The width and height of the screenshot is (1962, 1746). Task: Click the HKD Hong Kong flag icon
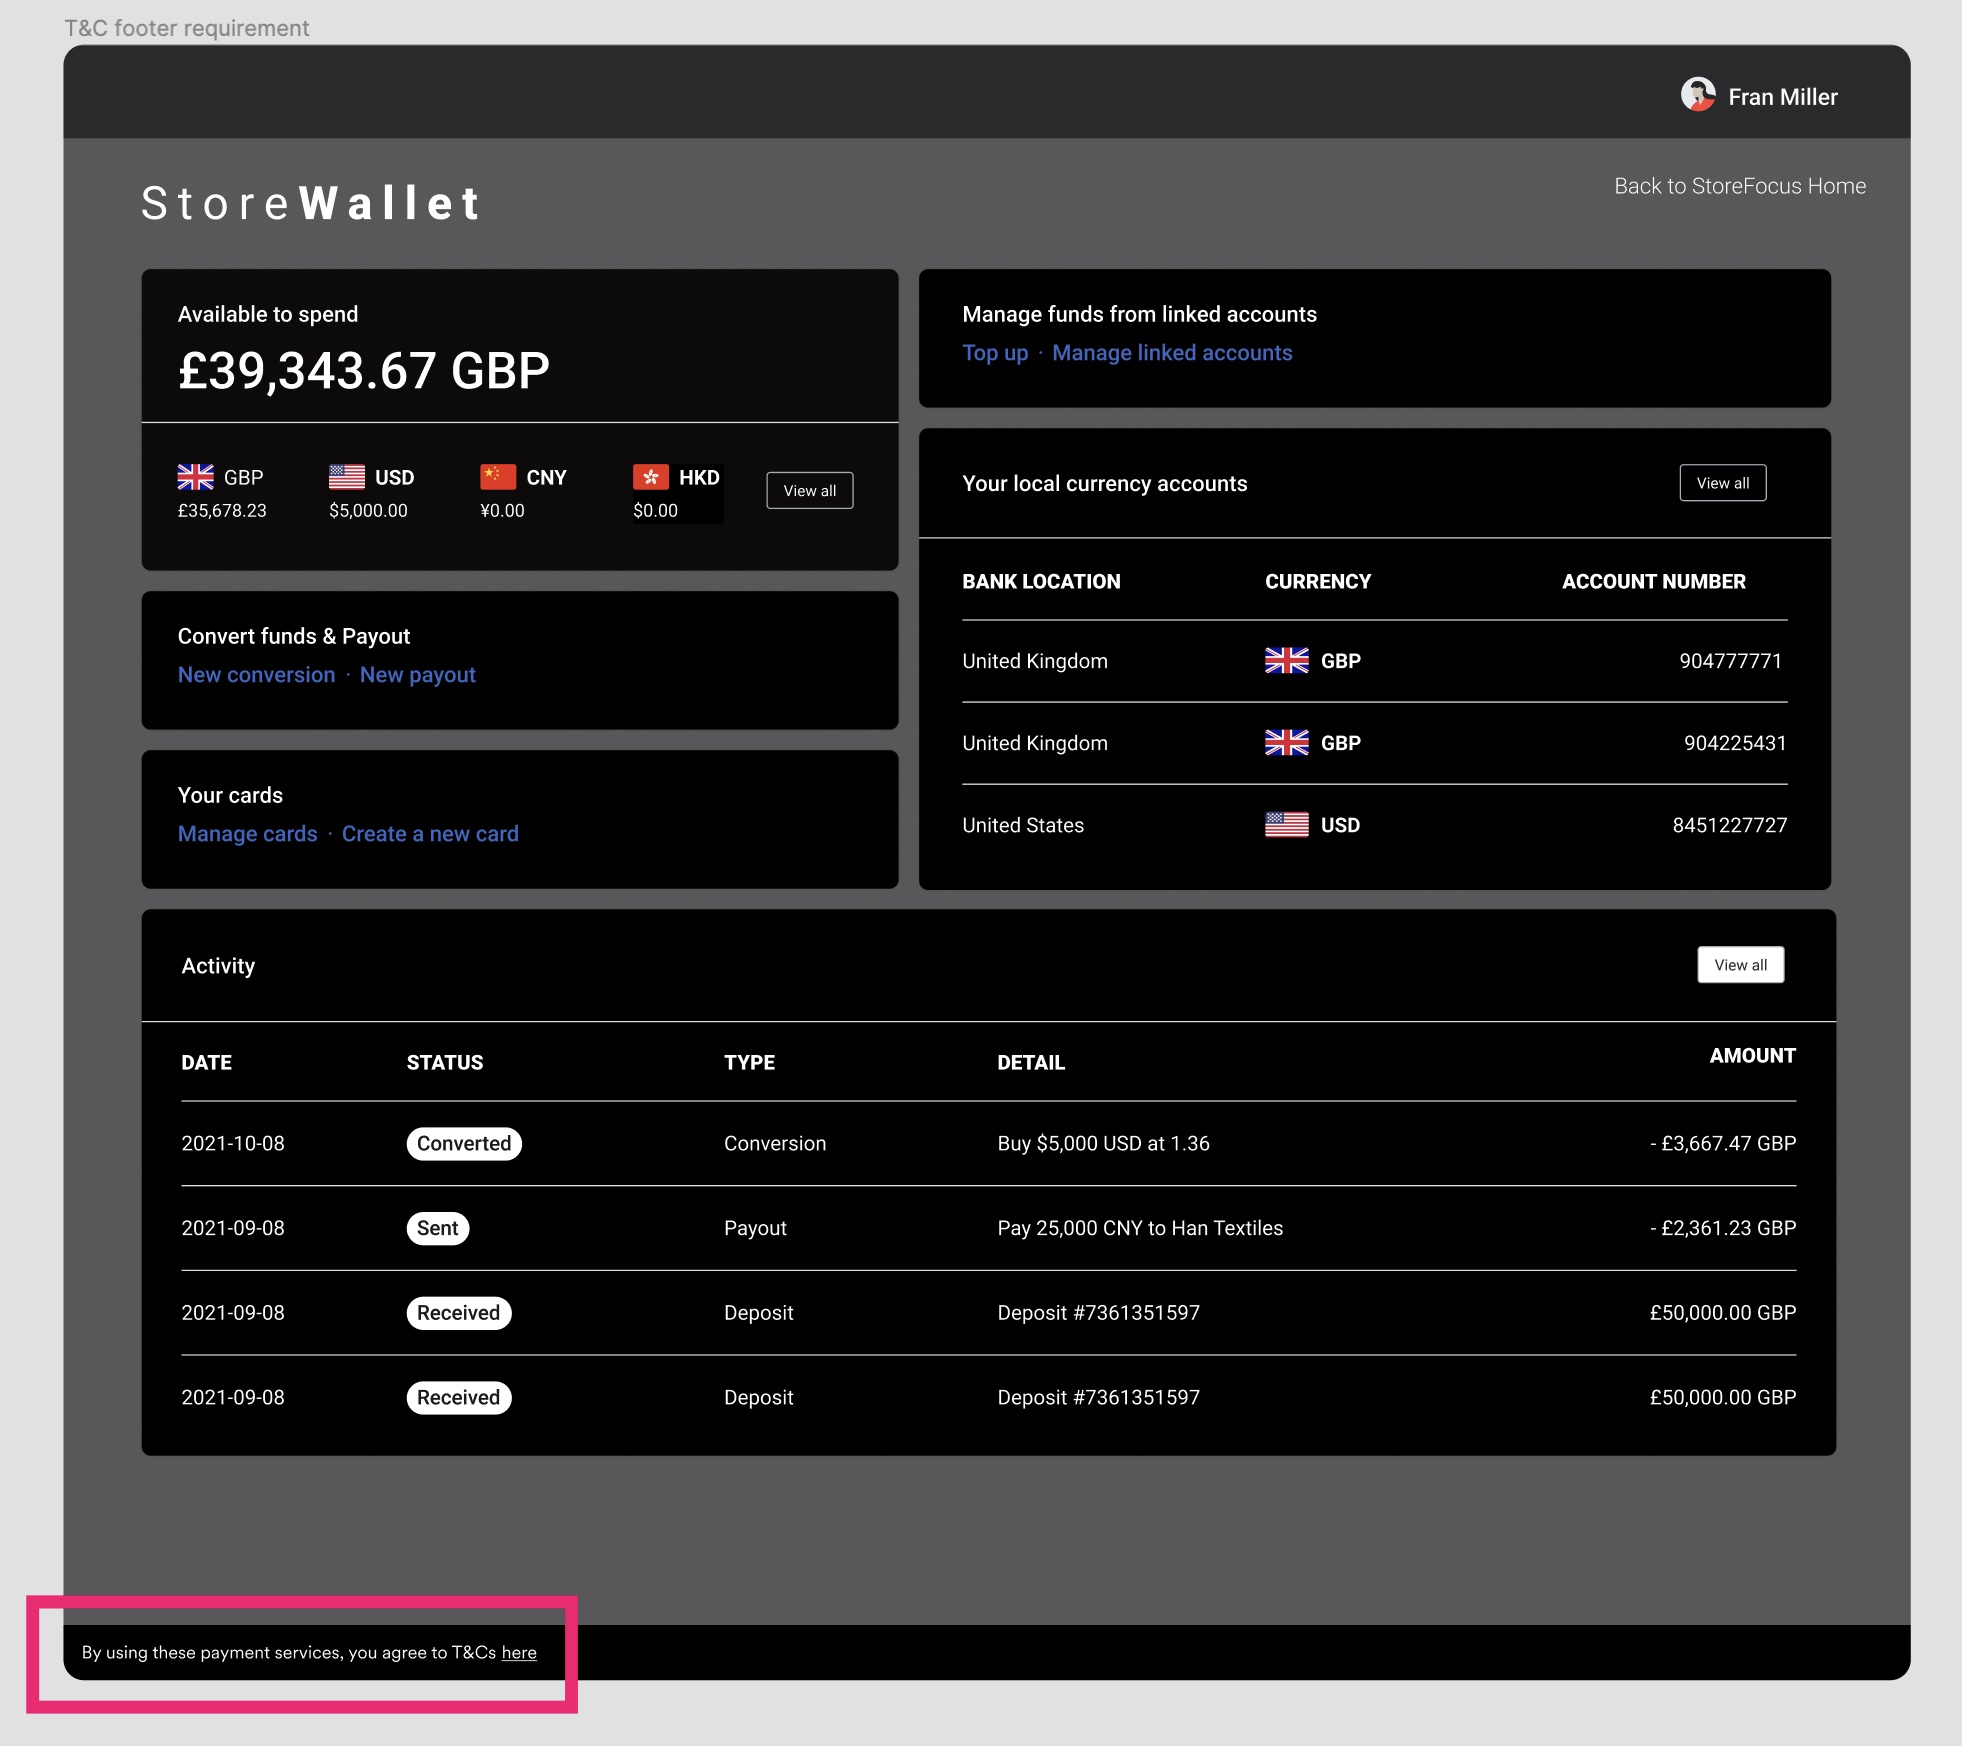(x=650, y=477)
